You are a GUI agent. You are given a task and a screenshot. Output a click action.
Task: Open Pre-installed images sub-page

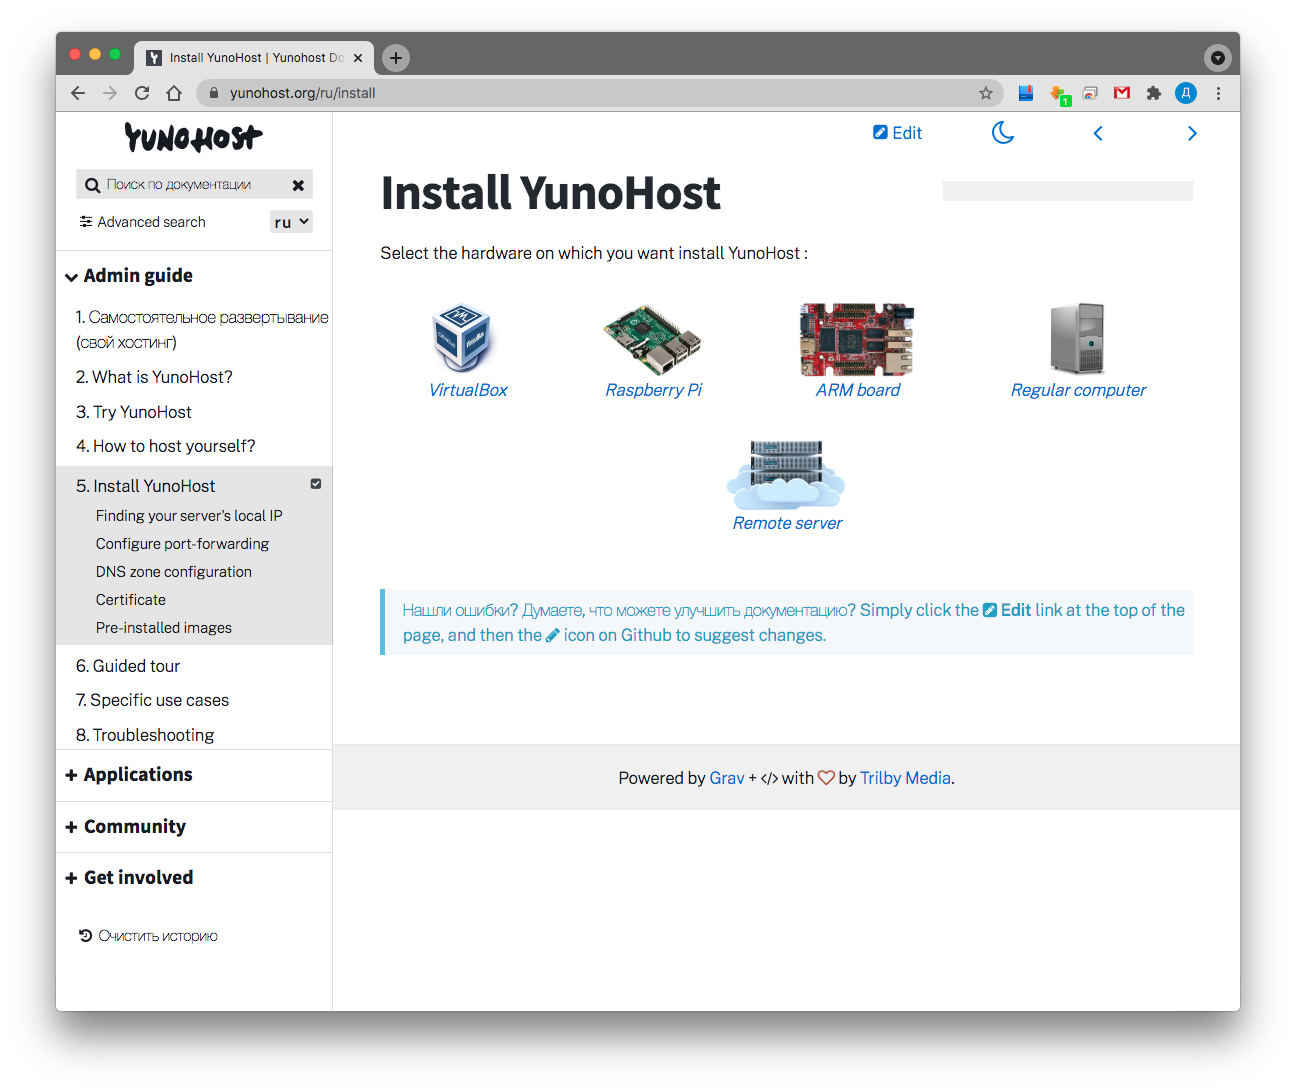[x=164, y=628]
